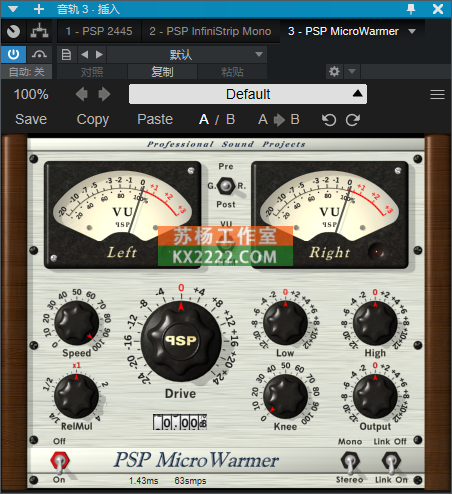Close the plugin window
Image resolution: width=452 pixels, height=494 pixels.
[438, 9]
